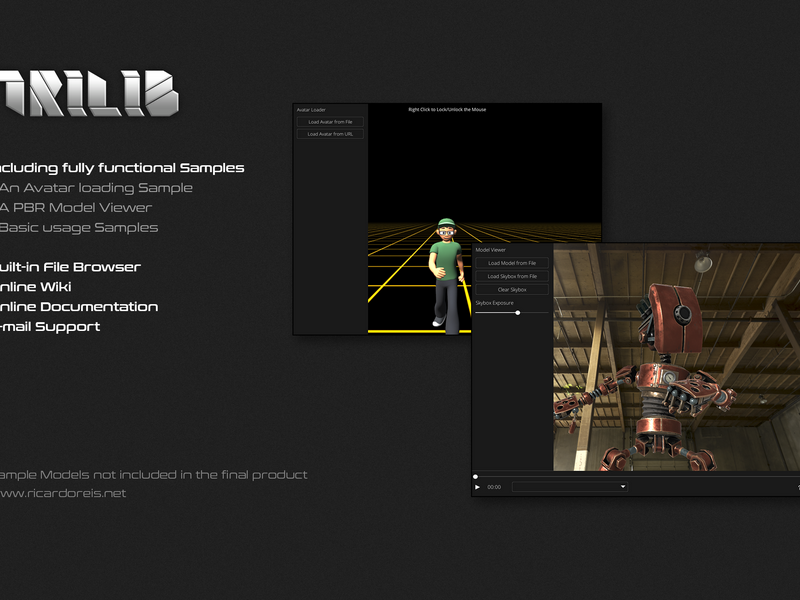Image resolution: width=800 pixels, height=600 pixels.
Task: Click Load Model from File button
Action: pos(512,263)
